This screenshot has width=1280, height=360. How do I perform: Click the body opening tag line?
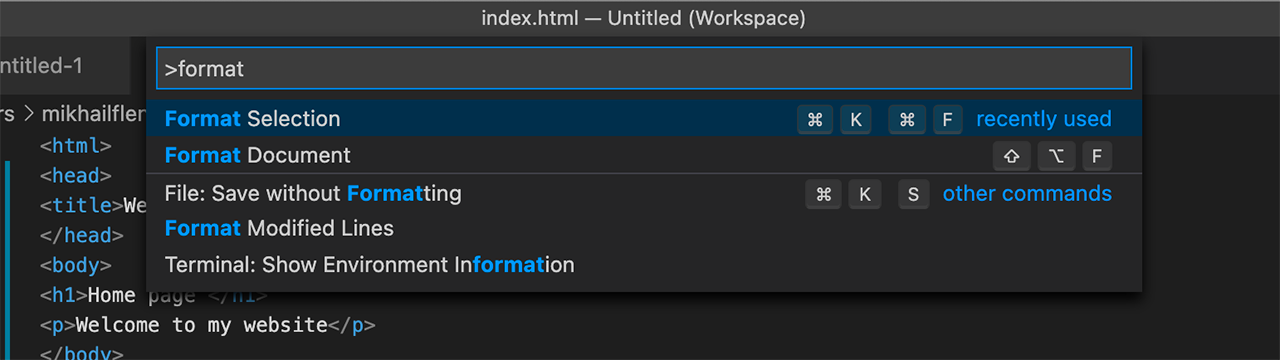click(x=76, y=266)
